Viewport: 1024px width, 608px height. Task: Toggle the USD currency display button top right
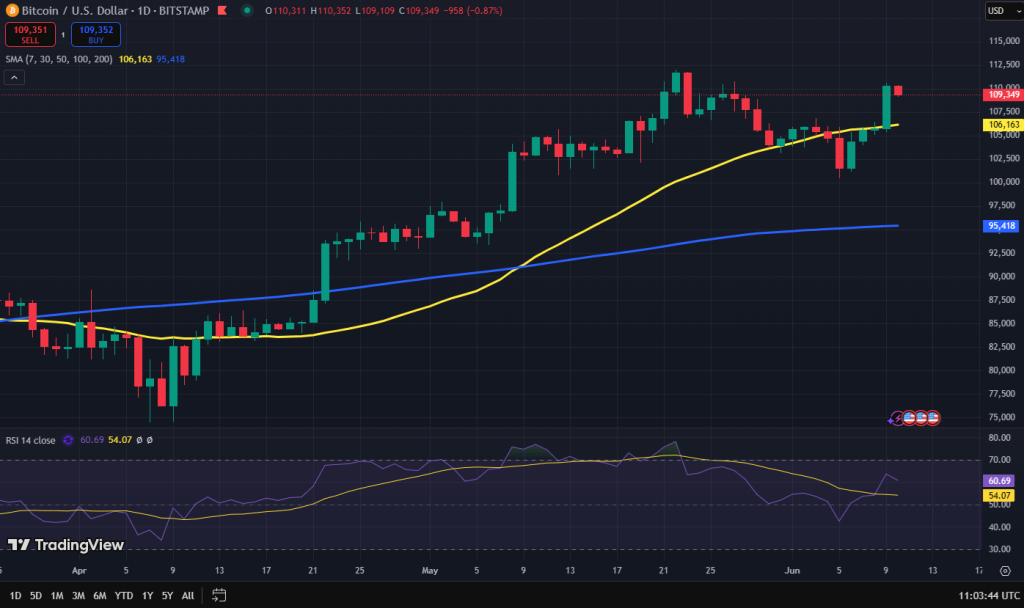click(x=1005, y=9)
